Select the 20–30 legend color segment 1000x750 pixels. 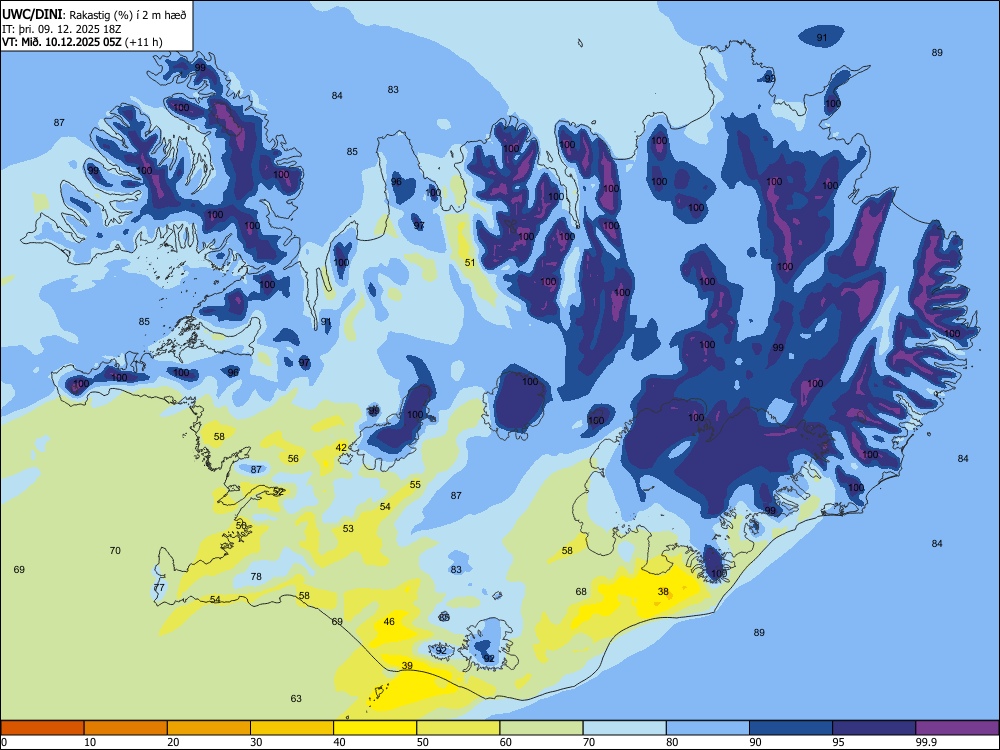point(209,728)
